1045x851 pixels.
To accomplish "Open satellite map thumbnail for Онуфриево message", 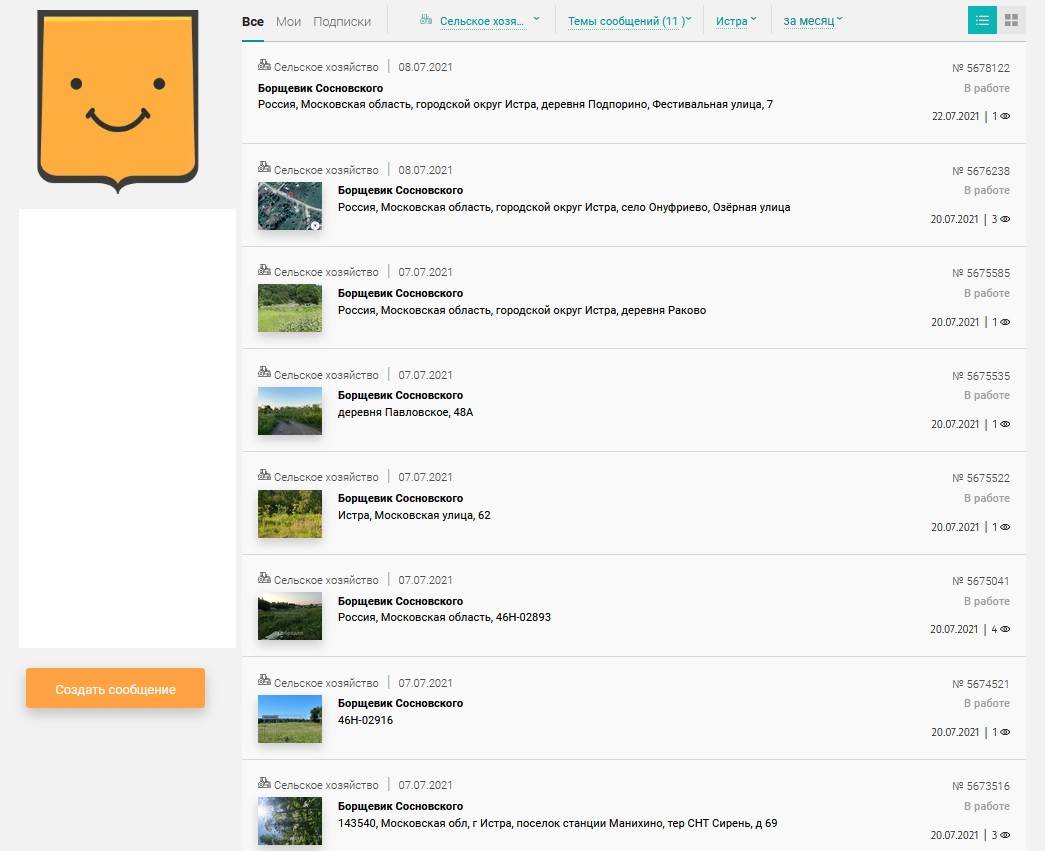I will tap(290, 206).
